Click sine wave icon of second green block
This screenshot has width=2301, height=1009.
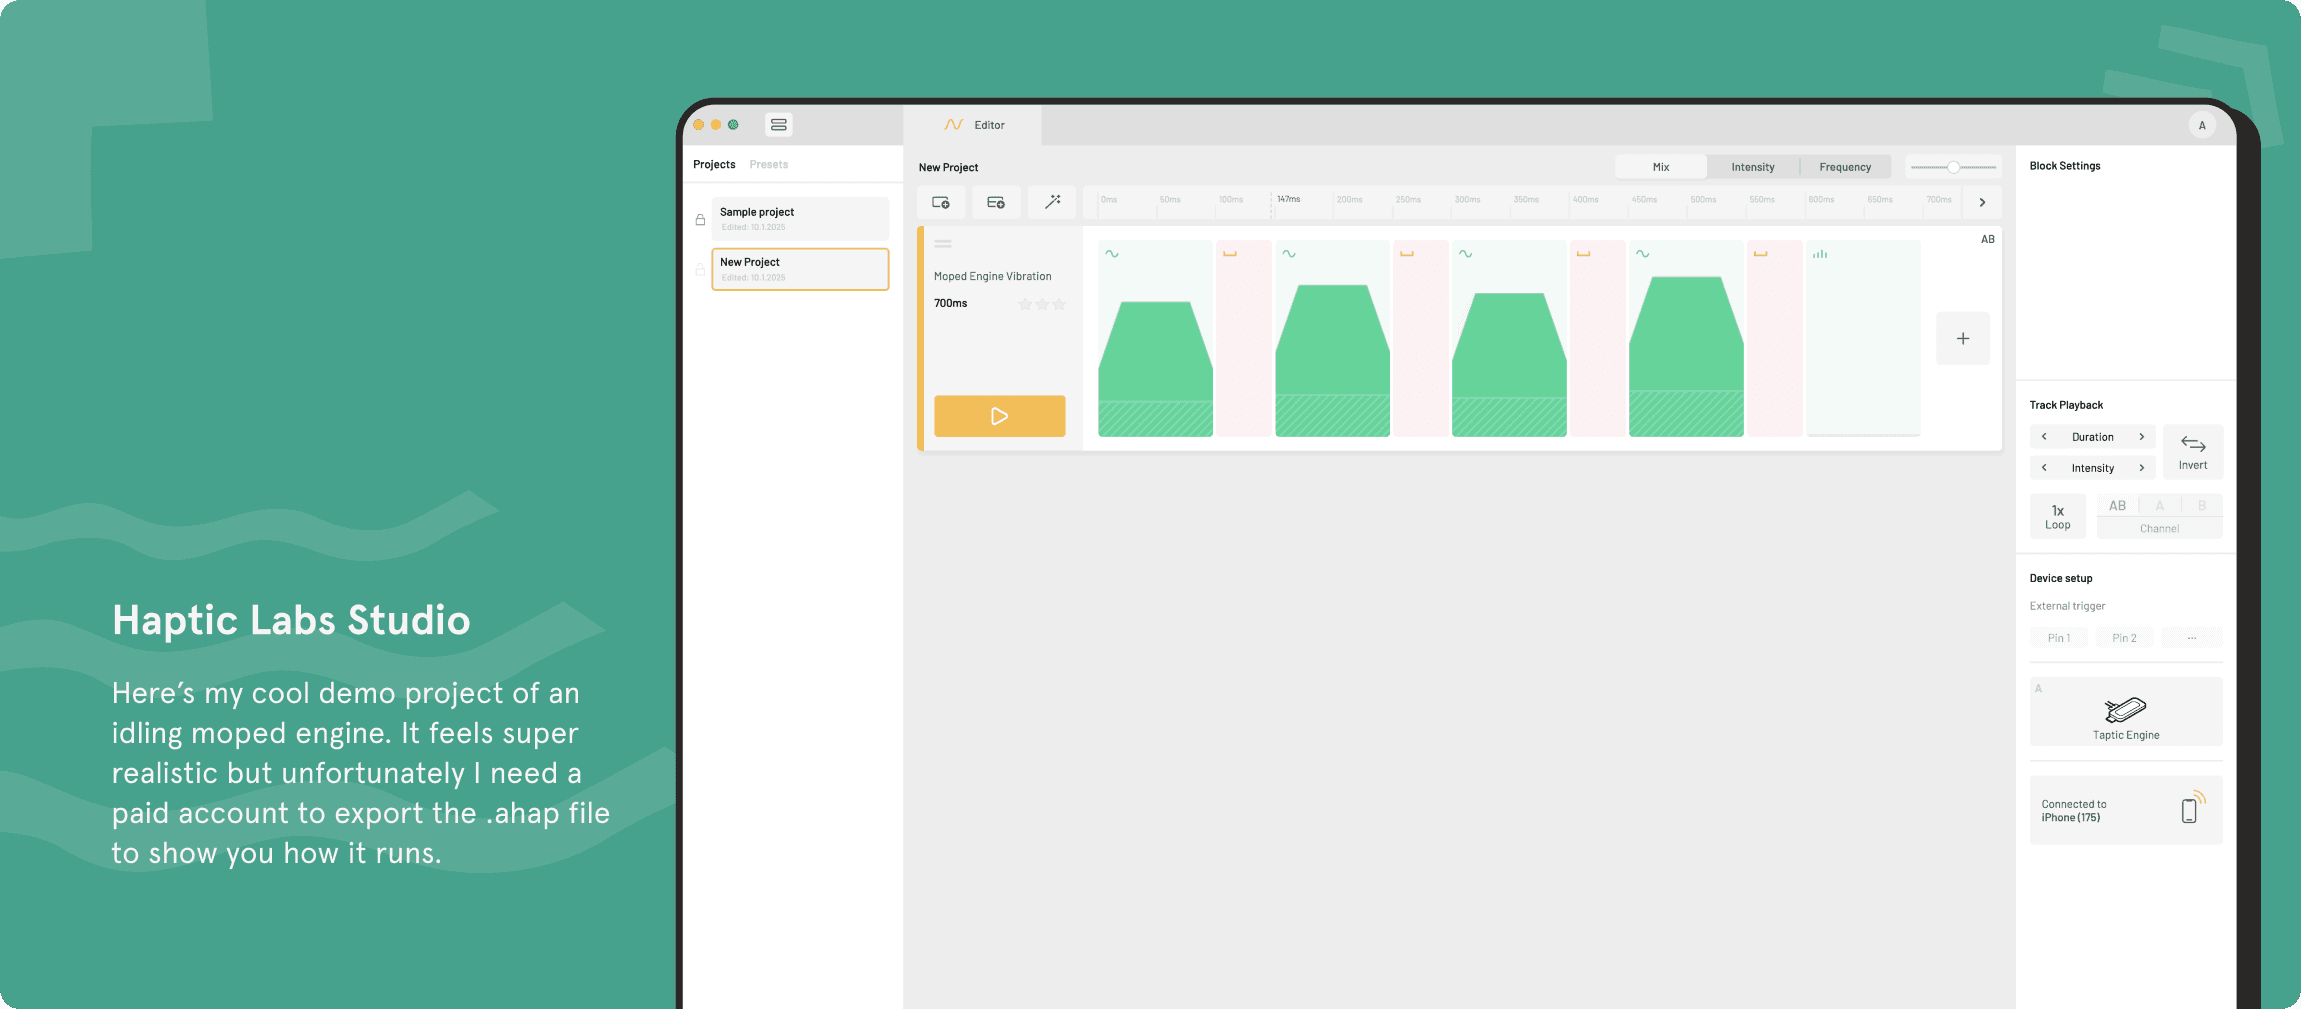click(1289, 254)
